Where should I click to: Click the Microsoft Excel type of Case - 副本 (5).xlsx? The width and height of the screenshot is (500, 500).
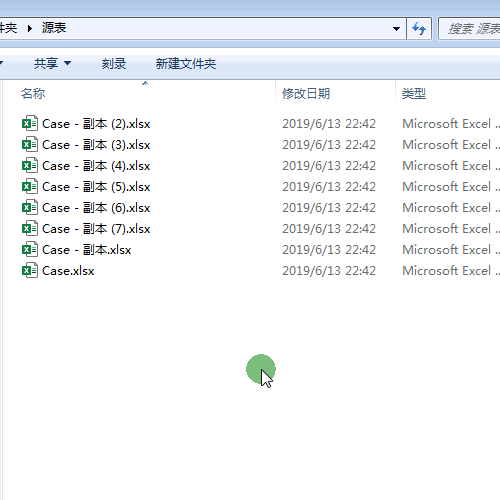point(451,187)
